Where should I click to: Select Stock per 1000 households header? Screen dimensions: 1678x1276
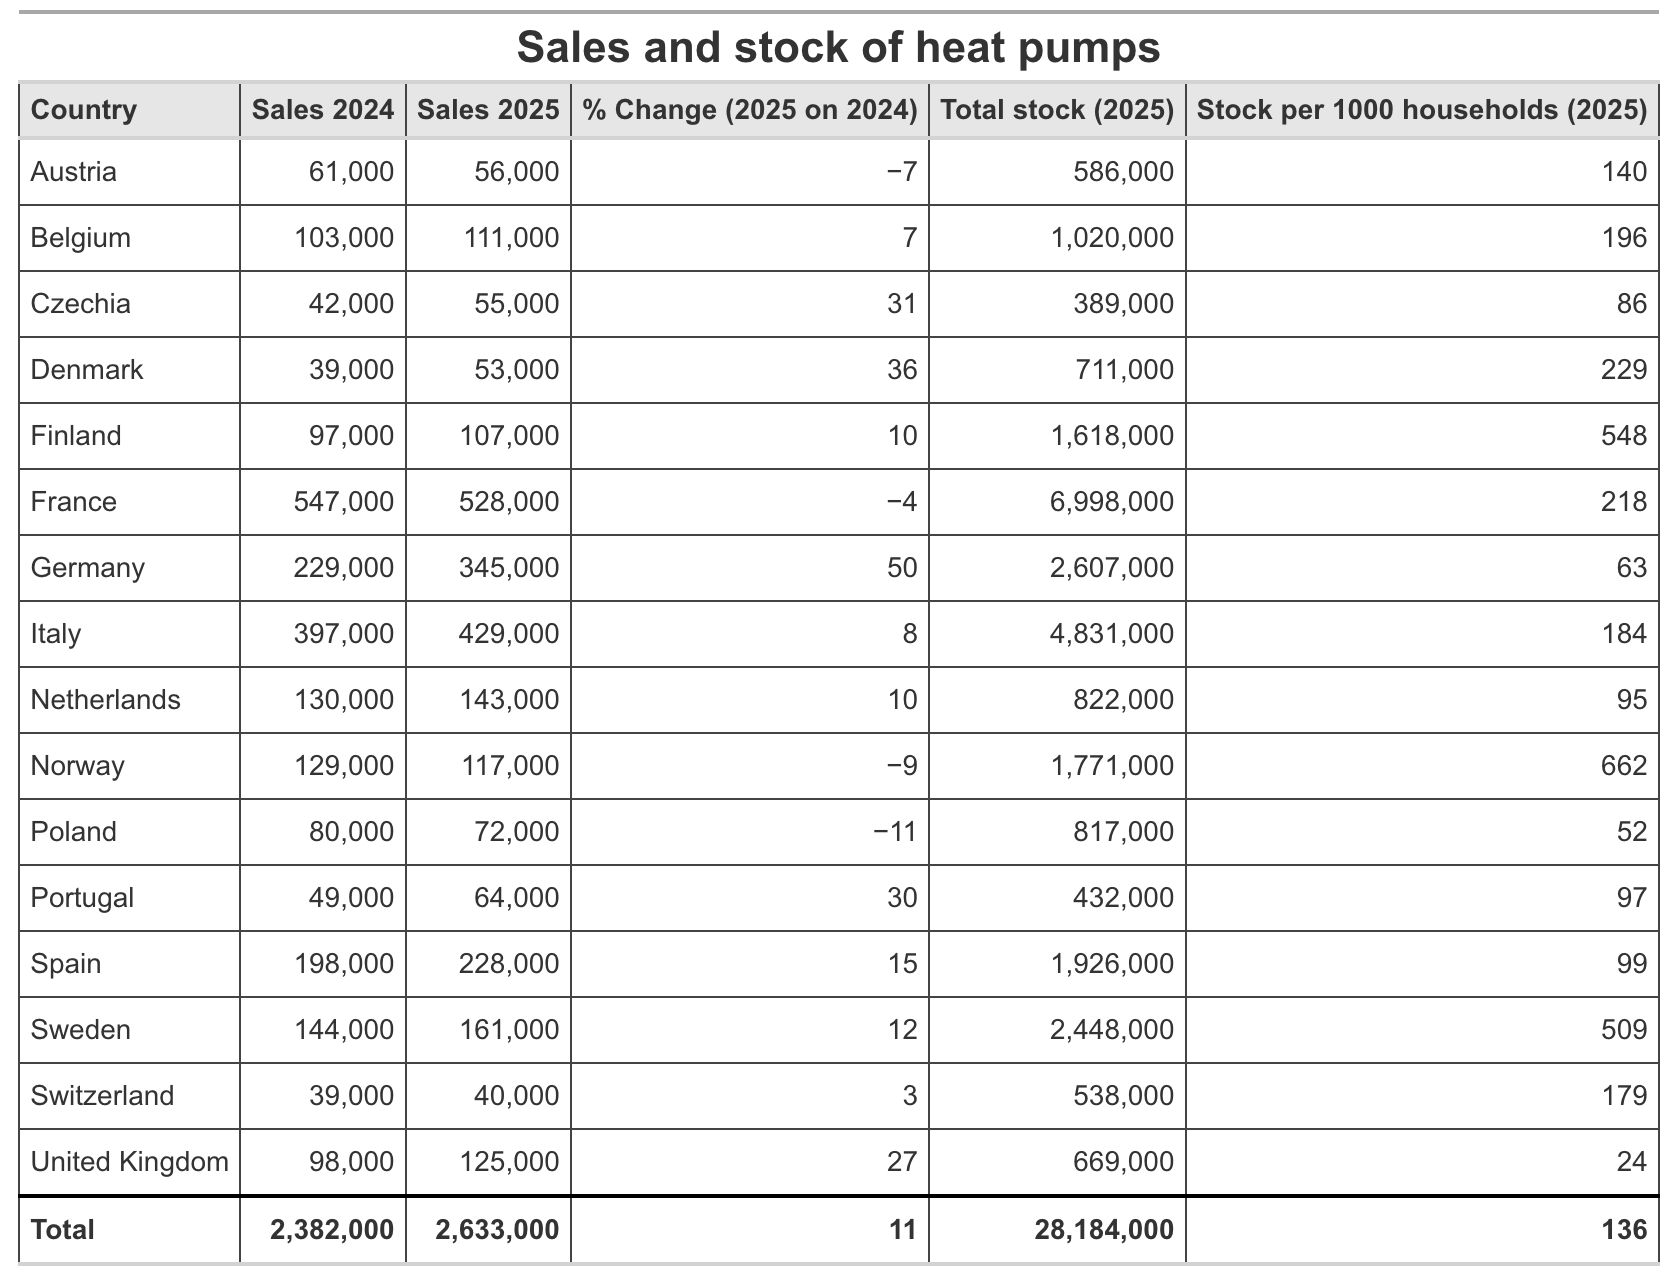(x=1421, y=109)
